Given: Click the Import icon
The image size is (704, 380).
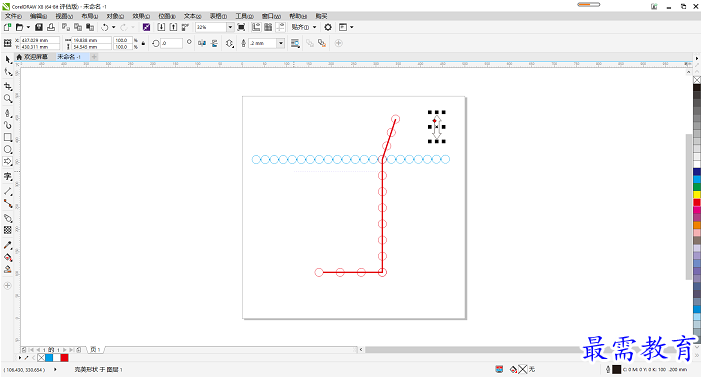Looking at the screenshot, I should [x=161, y=27].
